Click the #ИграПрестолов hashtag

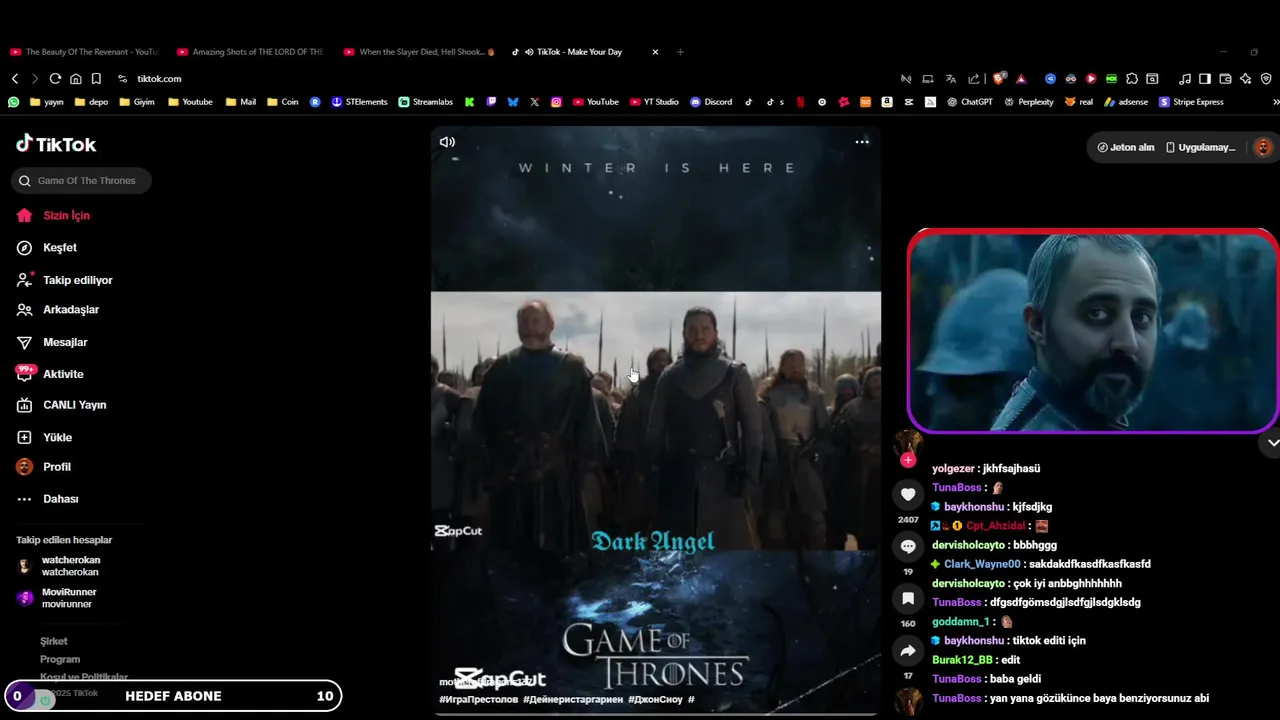click(479, 699)
